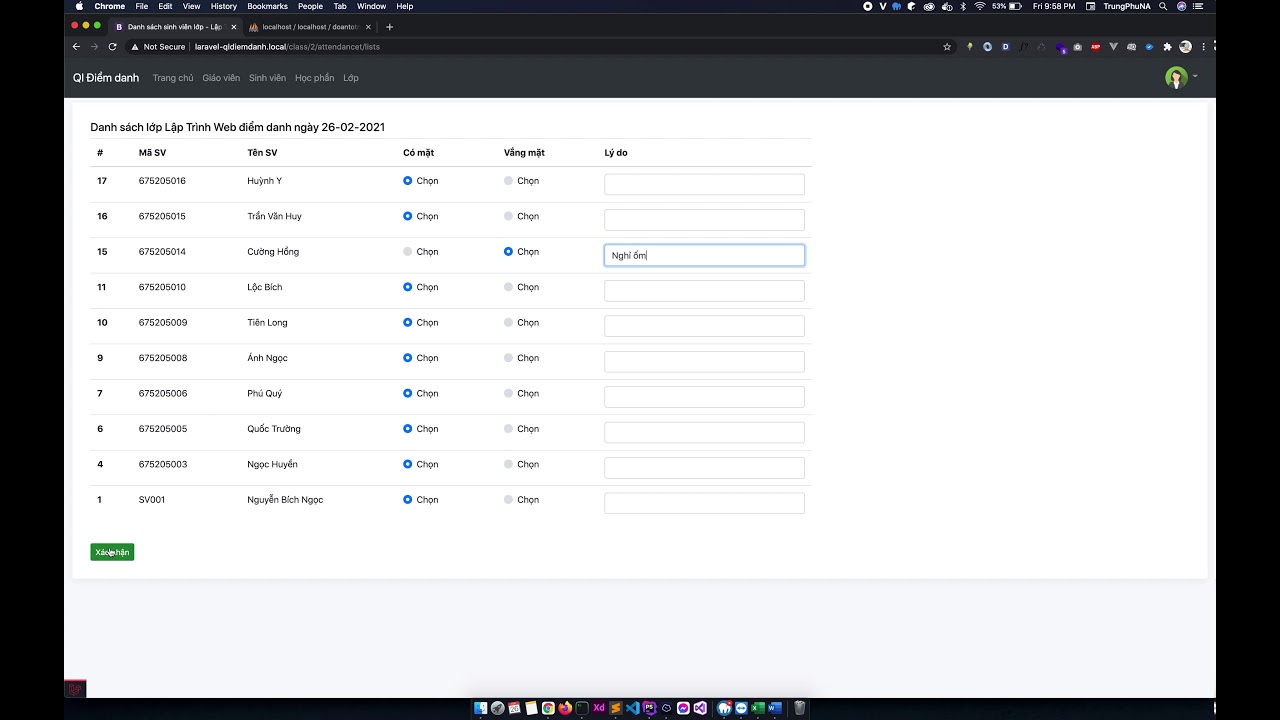1280x720 pixels.
Task: Open Bluetooth status in the menu bar
Action: point(963,6)
